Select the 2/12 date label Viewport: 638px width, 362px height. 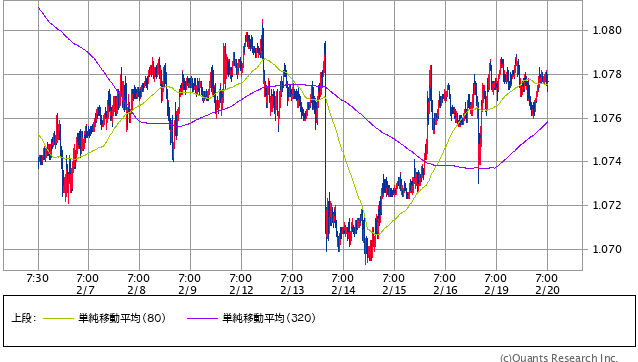click(x=241, y=290)
